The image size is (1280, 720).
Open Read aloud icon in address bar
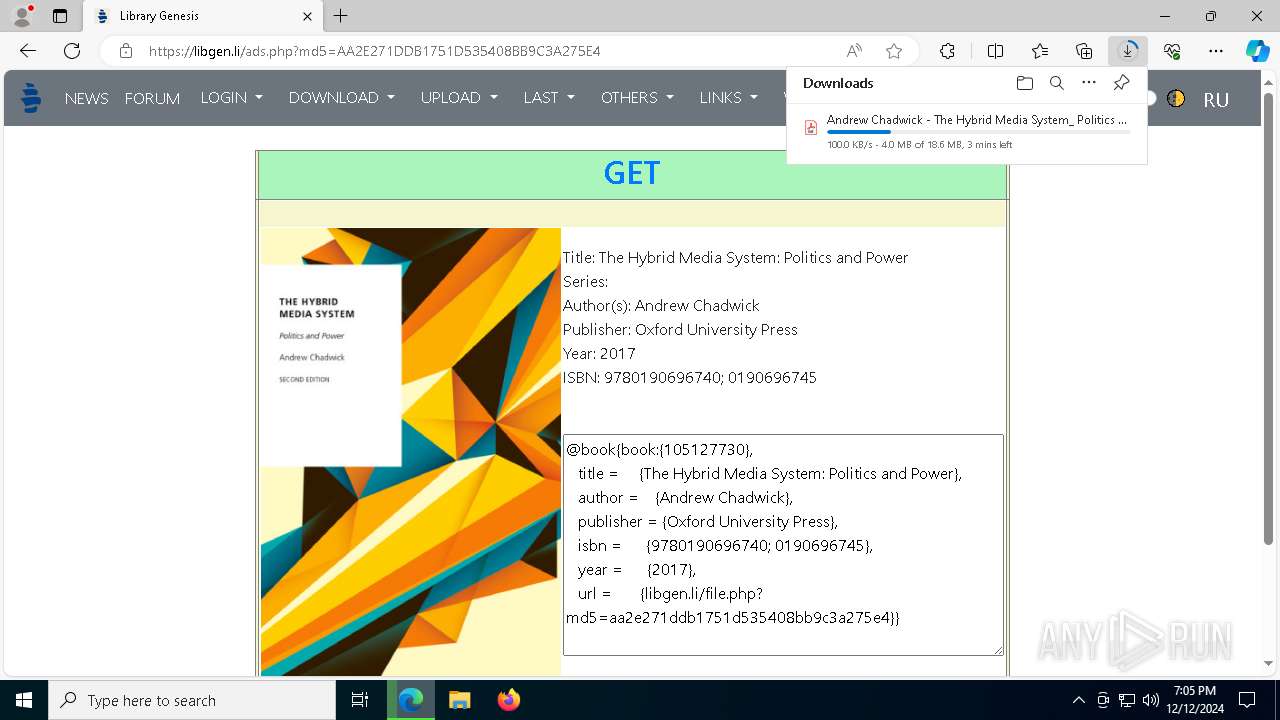pos(854,51)
